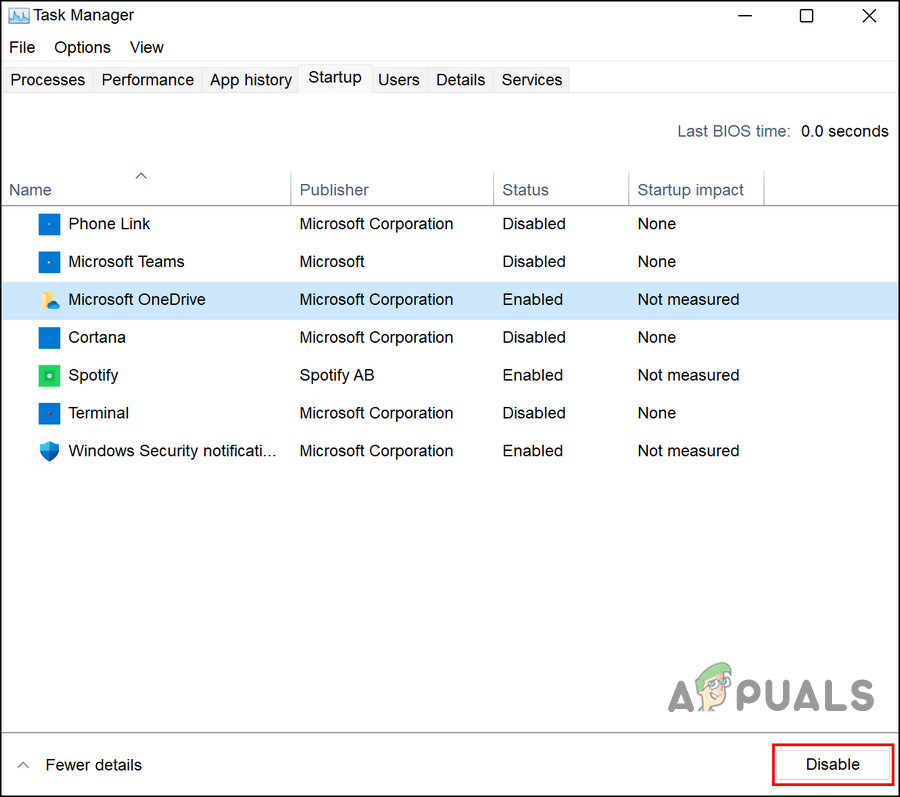Expand the Fewer details chevron
This screenshot has height=797, width=900.
[x=23, y=764]
